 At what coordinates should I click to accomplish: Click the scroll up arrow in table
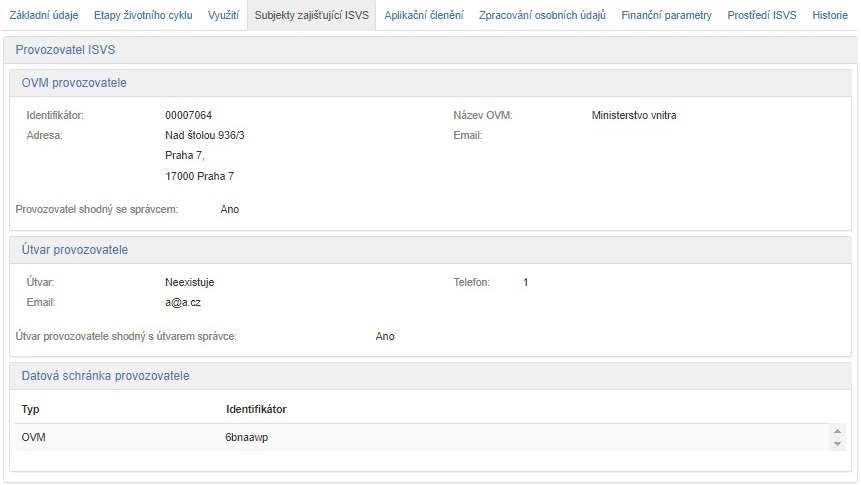point(838,431)
